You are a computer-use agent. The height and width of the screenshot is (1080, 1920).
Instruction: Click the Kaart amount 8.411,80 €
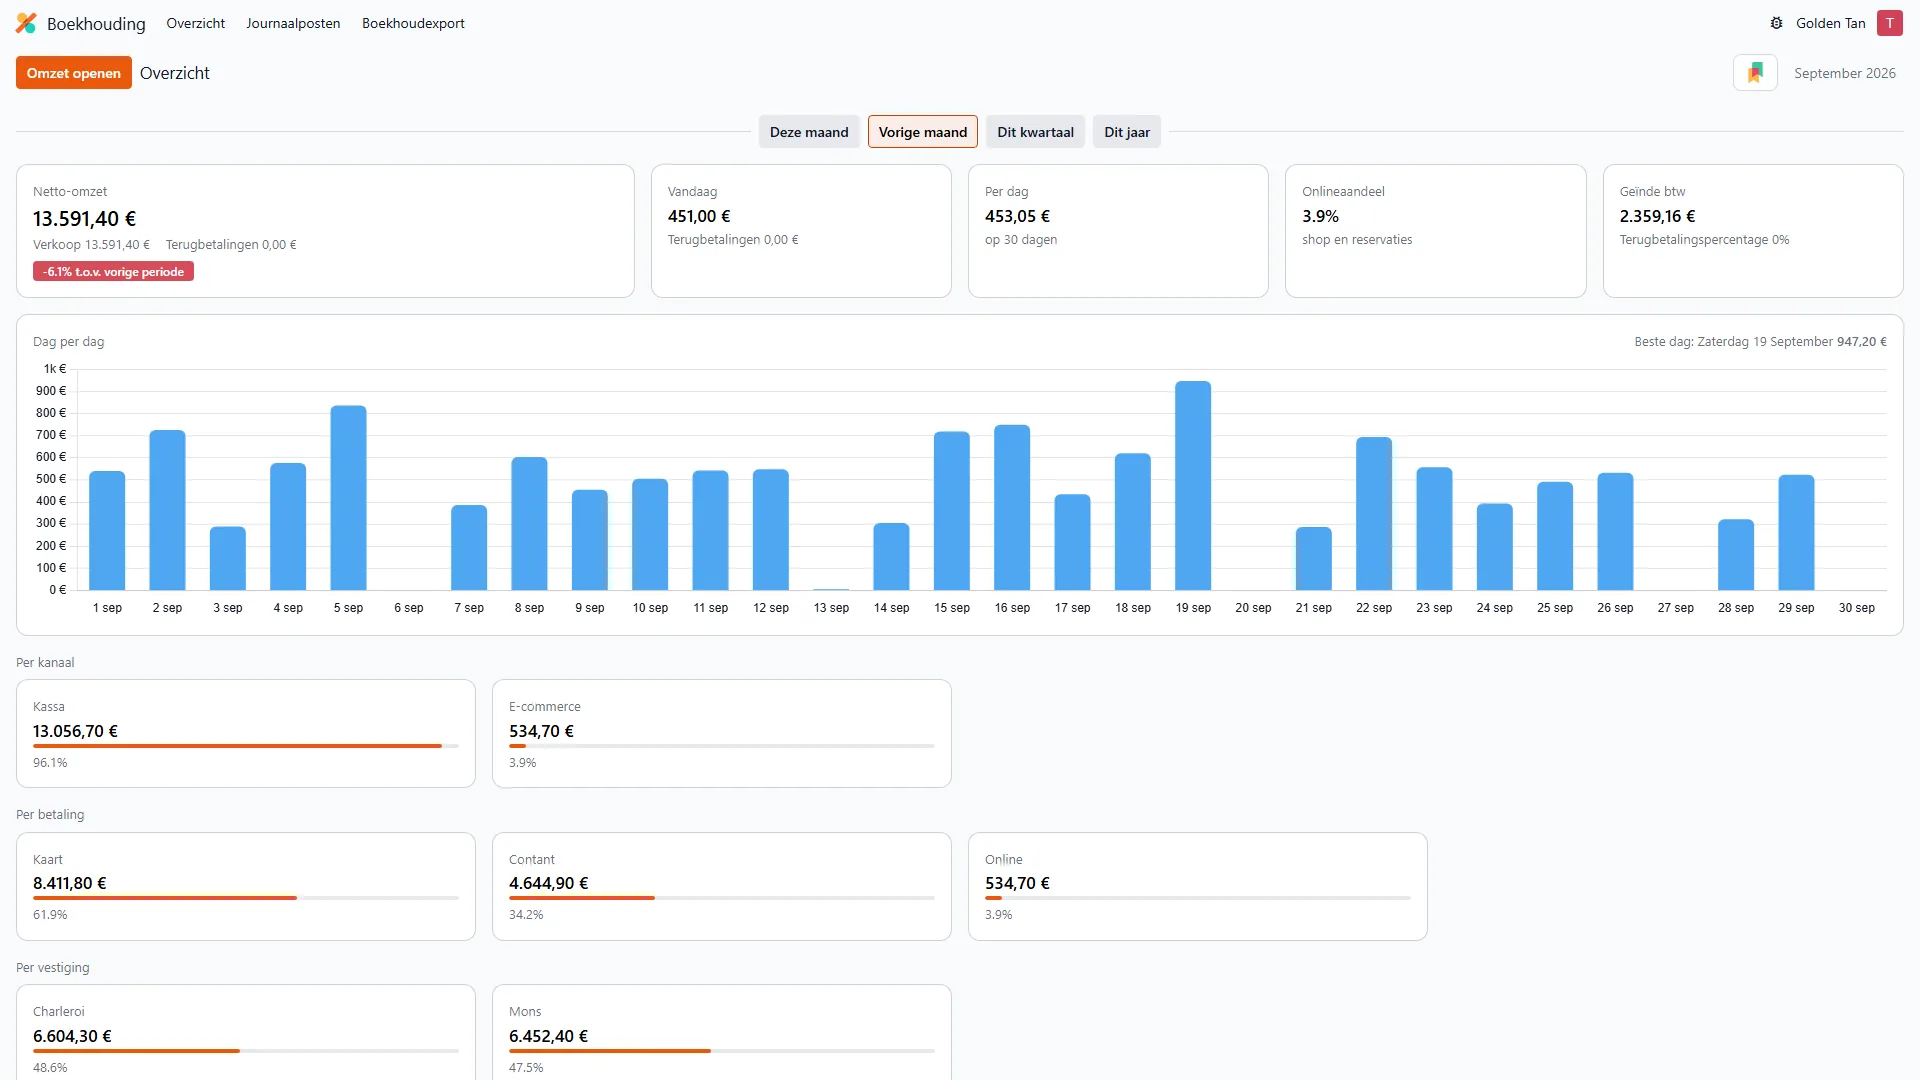pos(69,883)
